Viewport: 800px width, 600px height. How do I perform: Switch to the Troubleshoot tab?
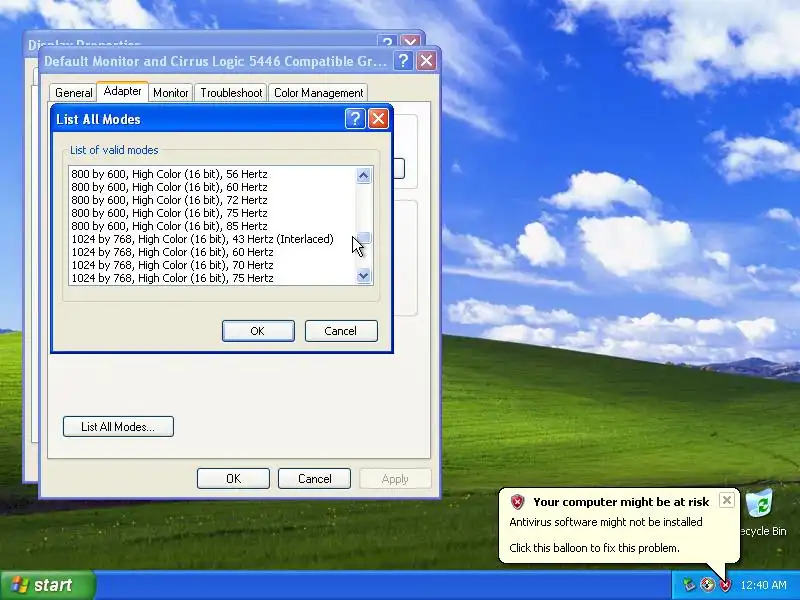(x=231, y=93)
